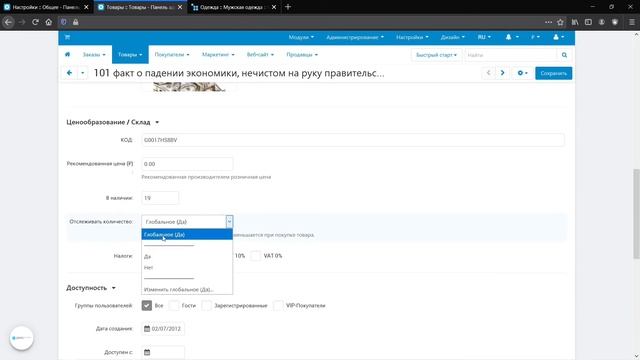Open the notifications bell menu
The height and width of the screenshot is (360, 640).
click(x=512, y=37)
